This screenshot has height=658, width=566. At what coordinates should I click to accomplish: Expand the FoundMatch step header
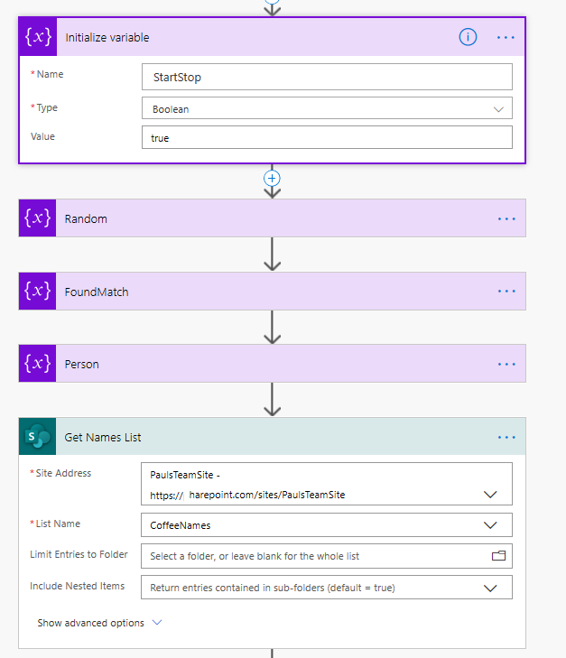(272, 291)
